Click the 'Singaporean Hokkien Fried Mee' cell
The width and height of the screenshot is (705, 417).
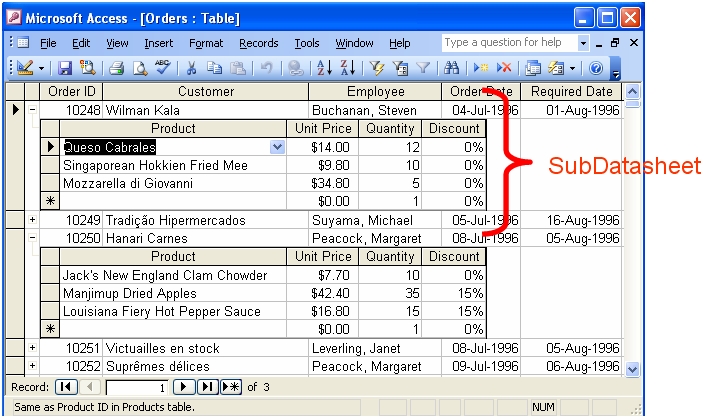point(173,165)
